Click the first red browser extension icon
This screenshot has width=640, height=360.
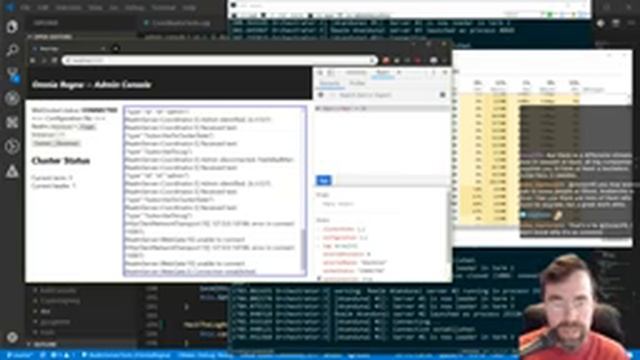pyautogui.click(x=386, y=60)
